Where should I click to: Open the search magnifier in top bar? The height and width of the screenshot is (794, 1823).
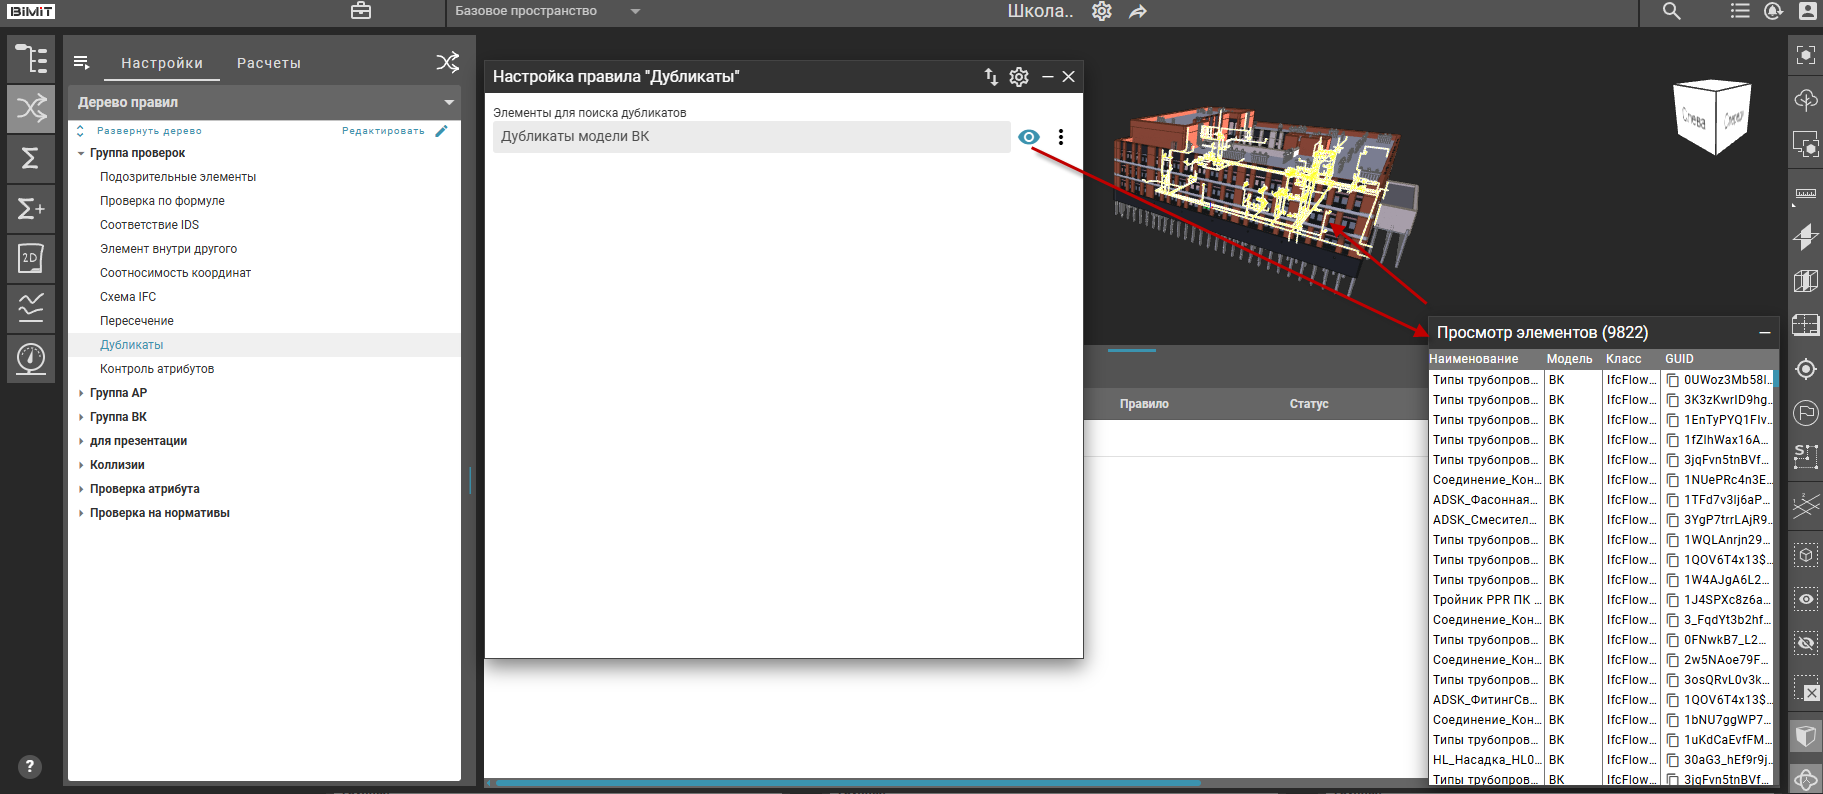click(x=1671, y=11)
